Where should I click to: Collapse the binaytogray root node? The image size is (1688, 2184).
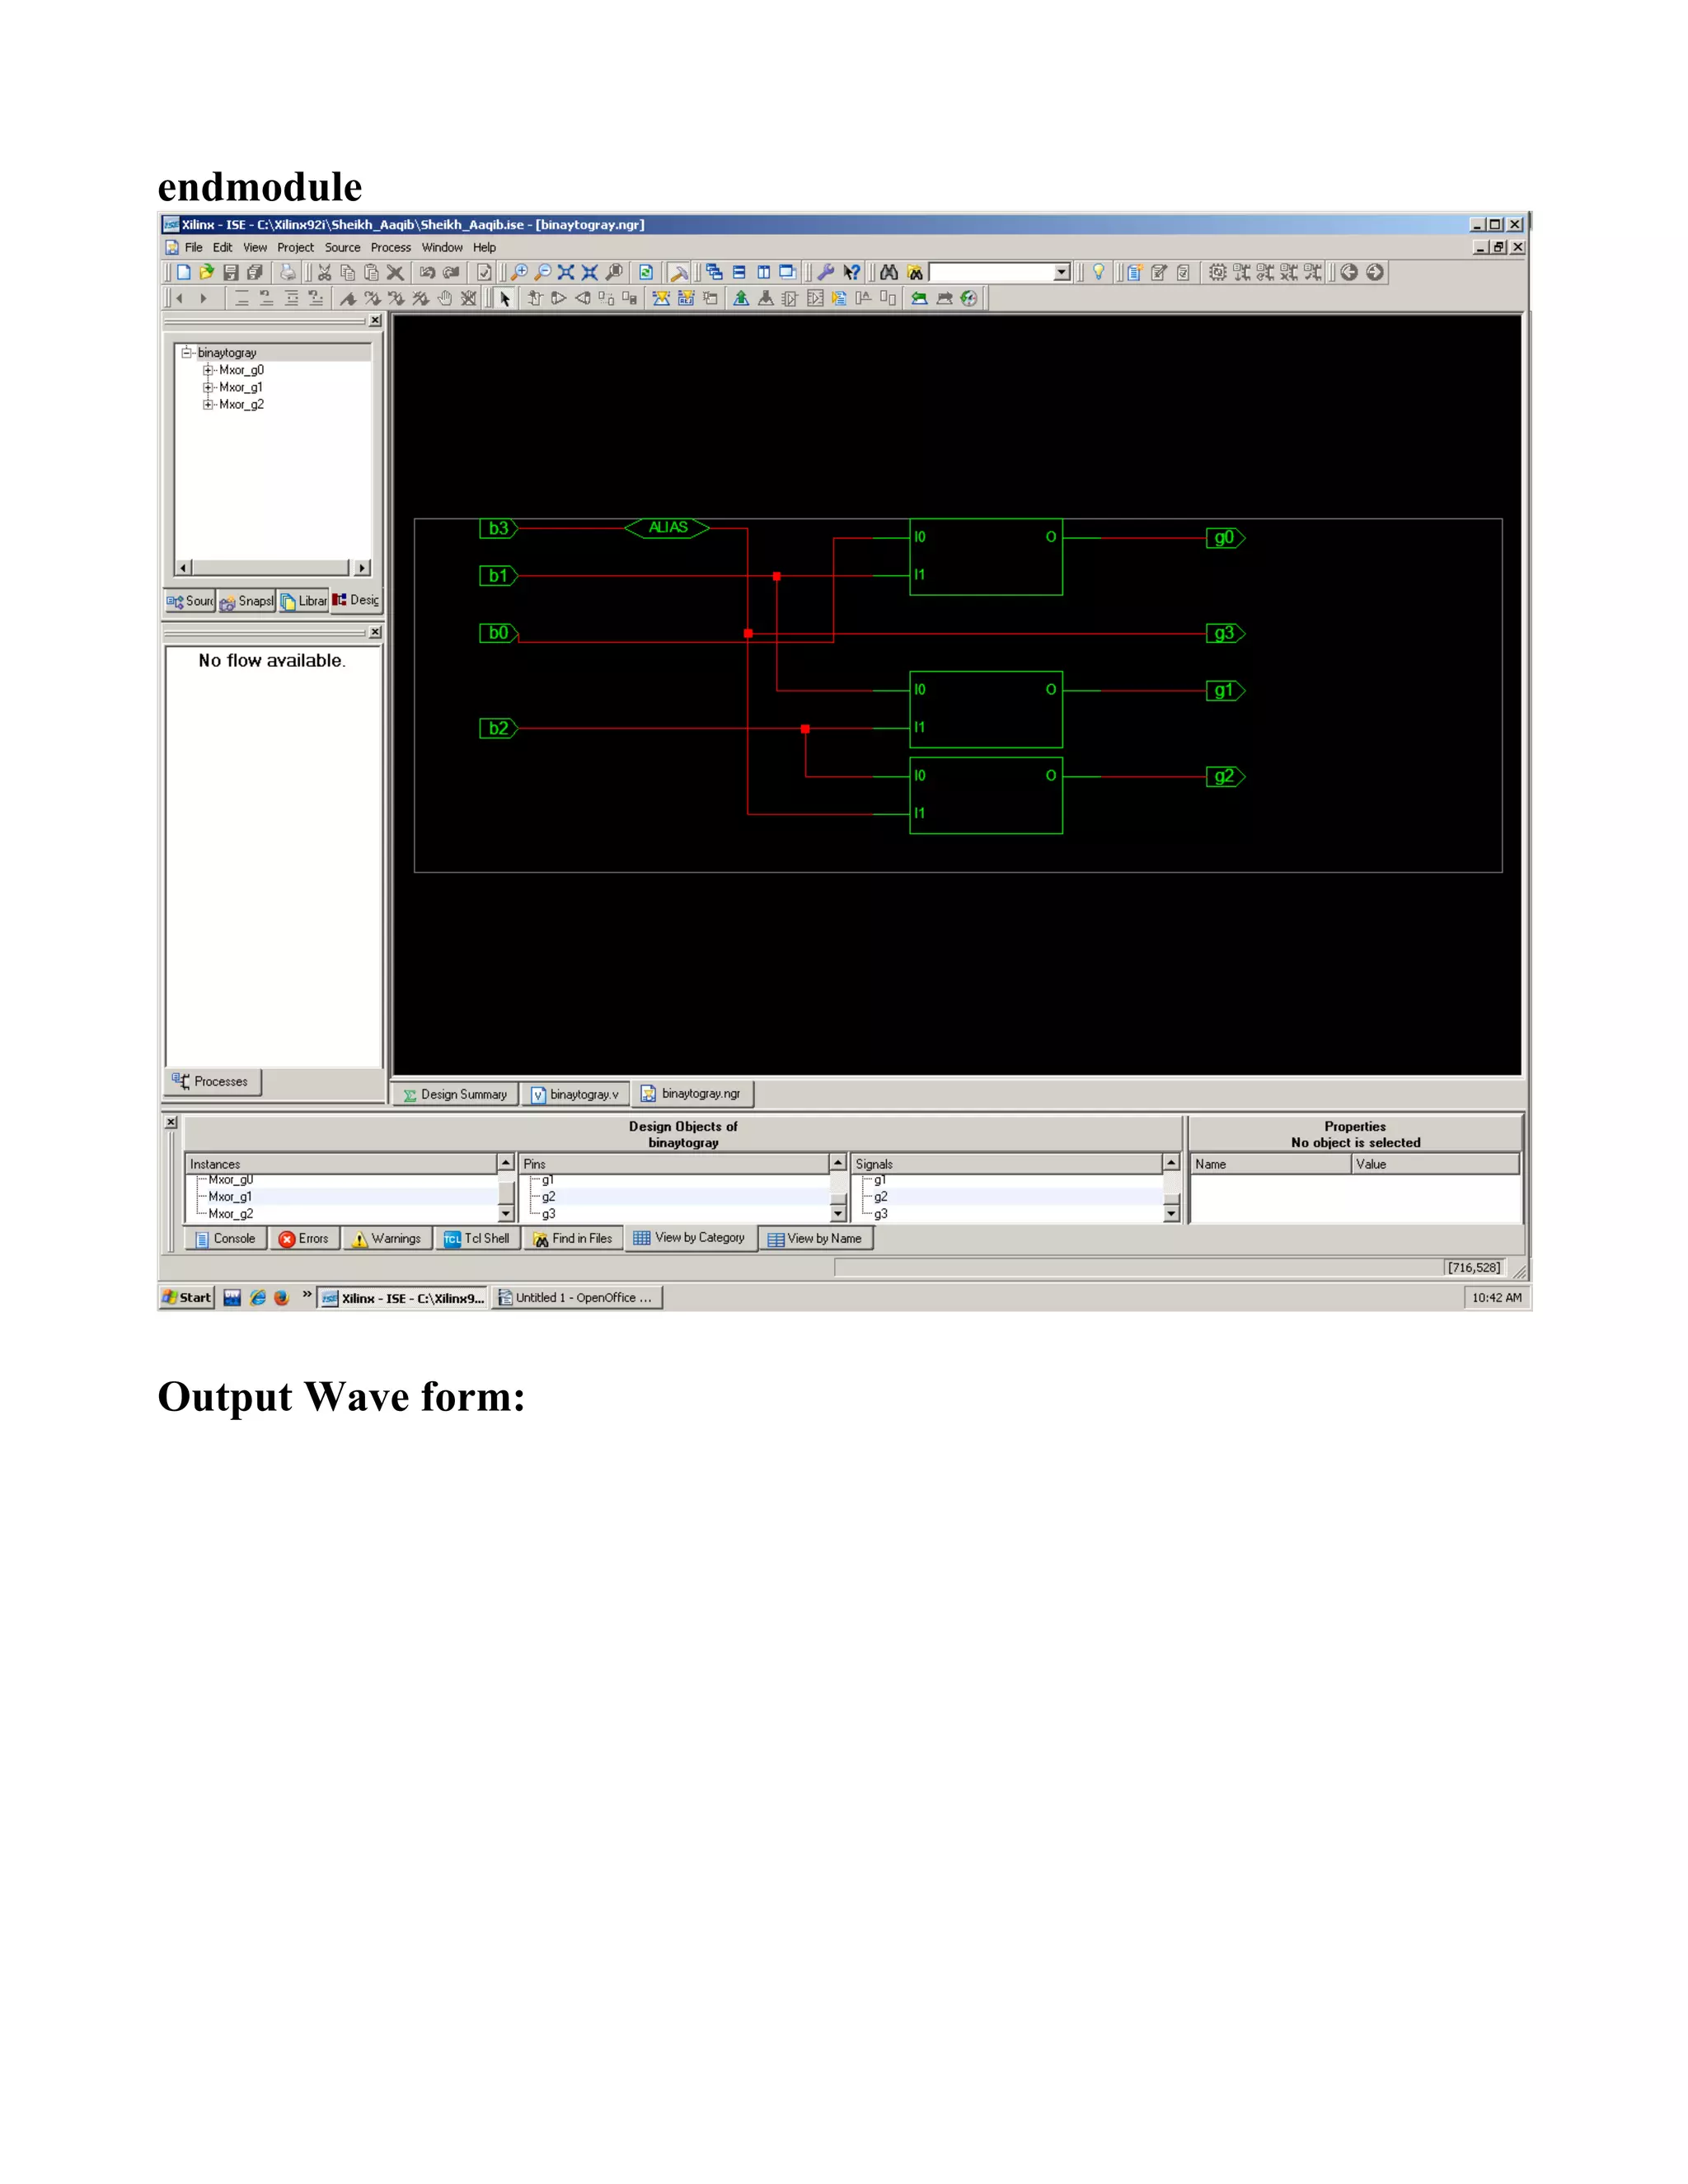click(x=186, y=353)
